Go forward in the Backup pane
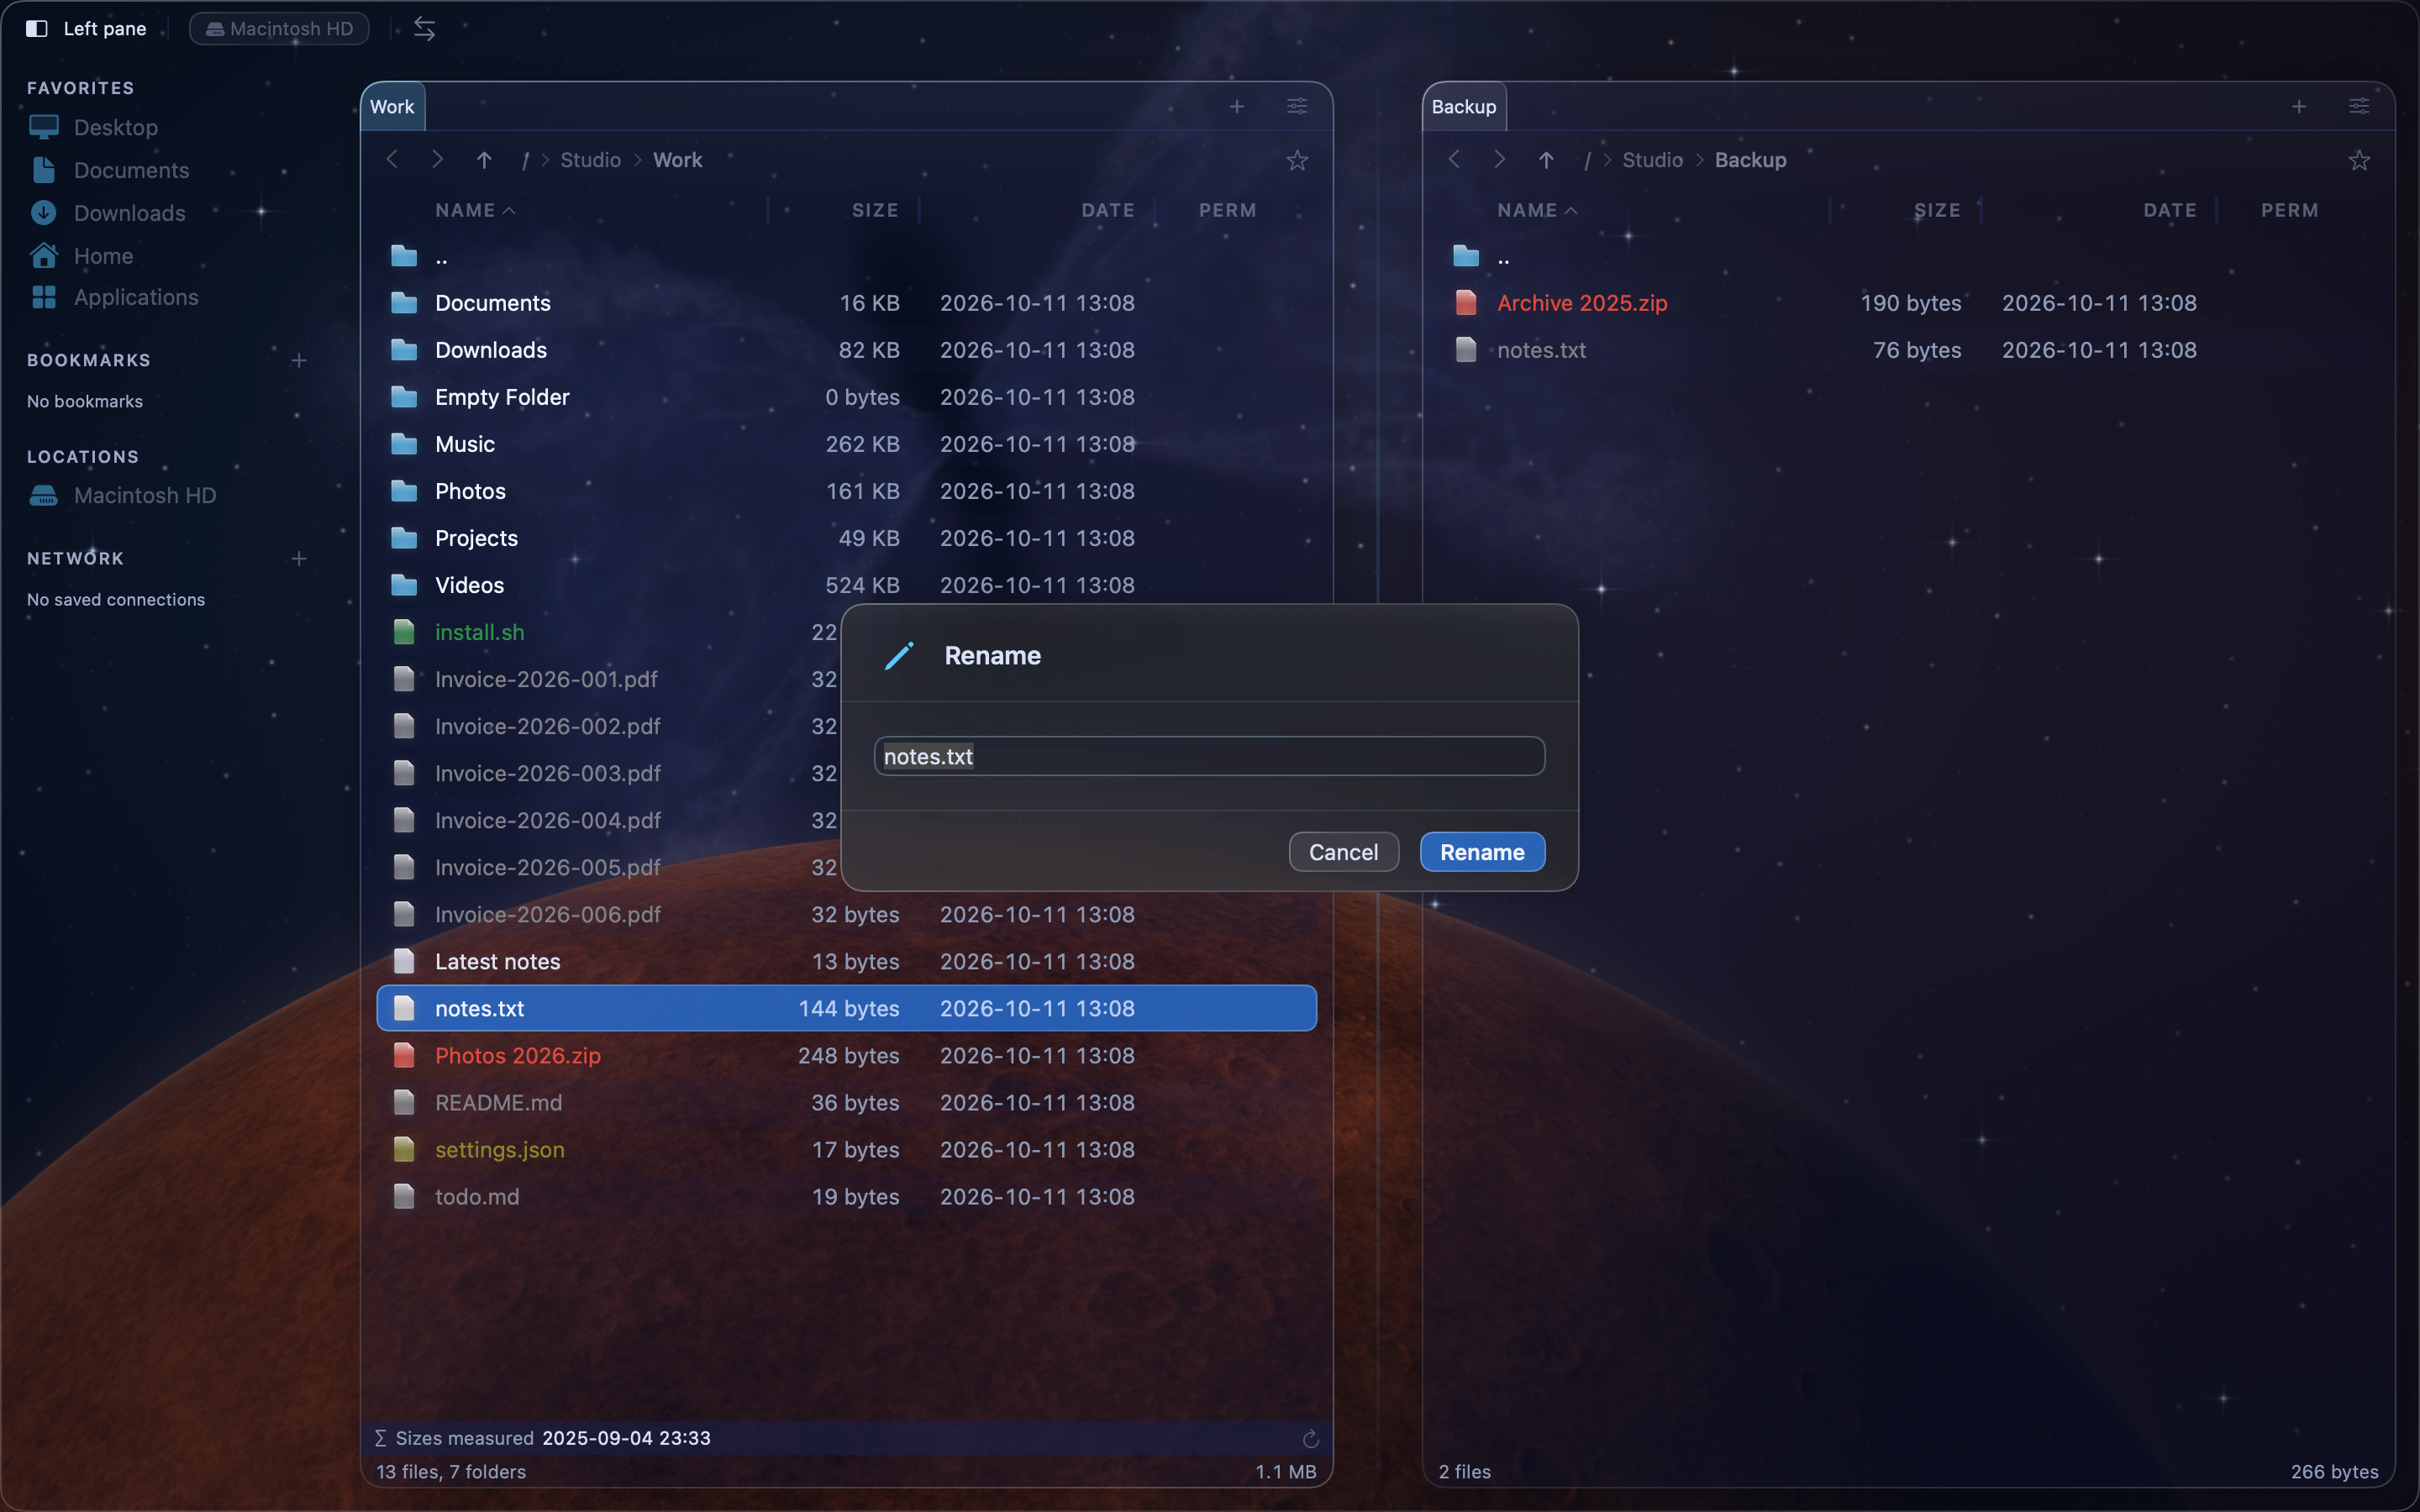 (x=1499, y=159)
